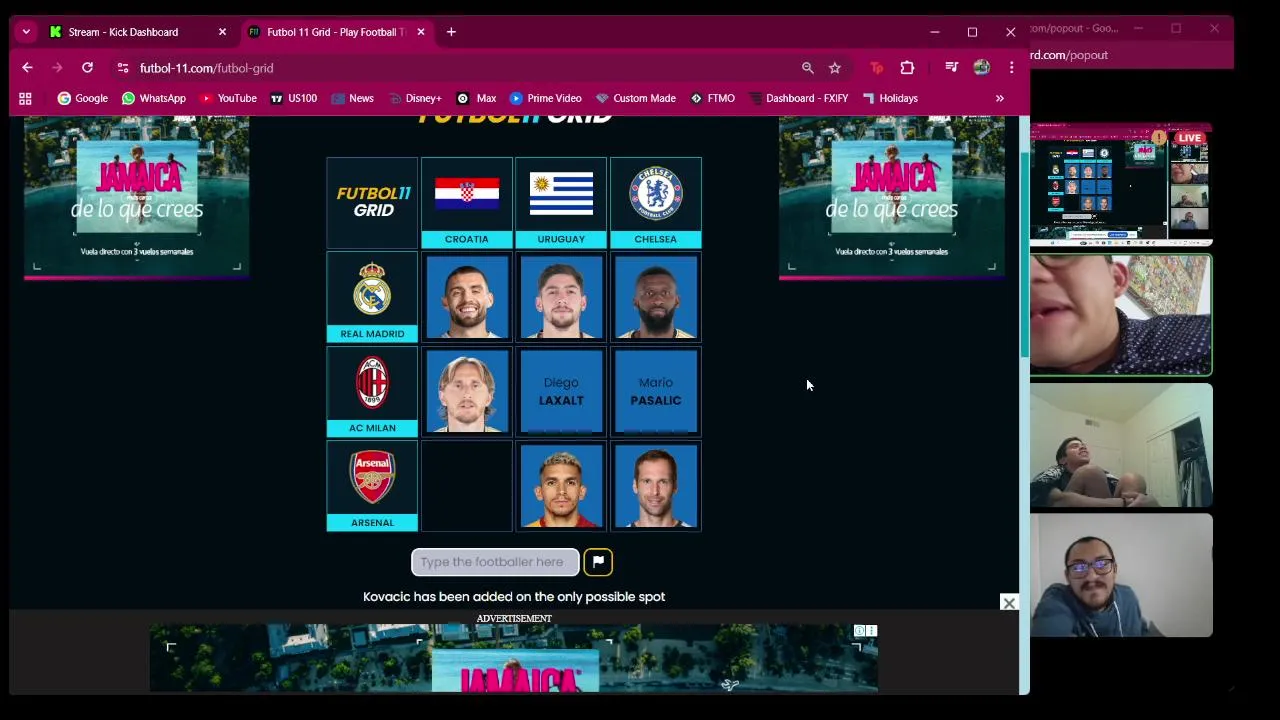
Task: Open the media control icon
Action: click(951, 68)
